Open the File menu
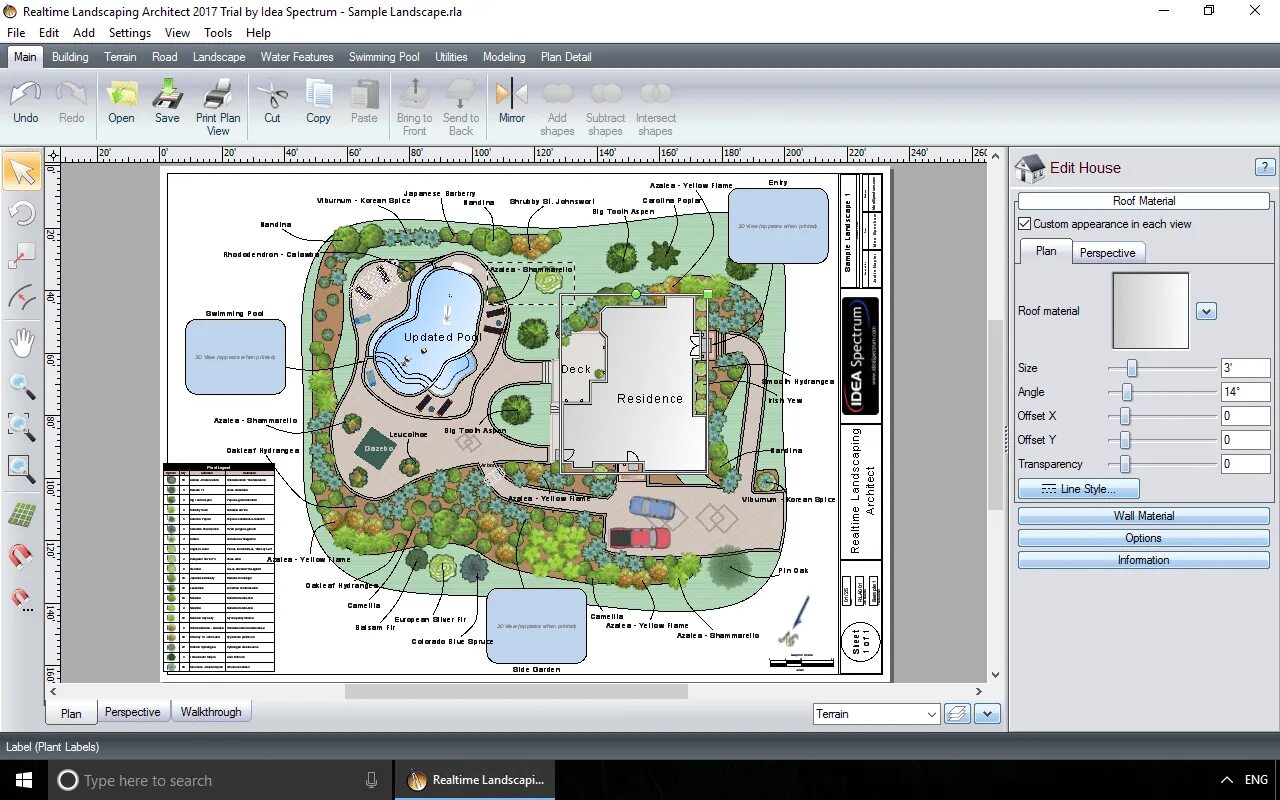The image size is (1280, 800). [x=16, y=33]
